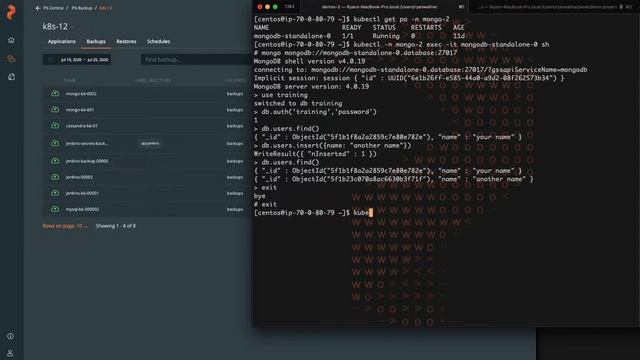Viewport: 640px width, 360px height.
Task: Click calendar icon in date range field
Action: point(50,60)
